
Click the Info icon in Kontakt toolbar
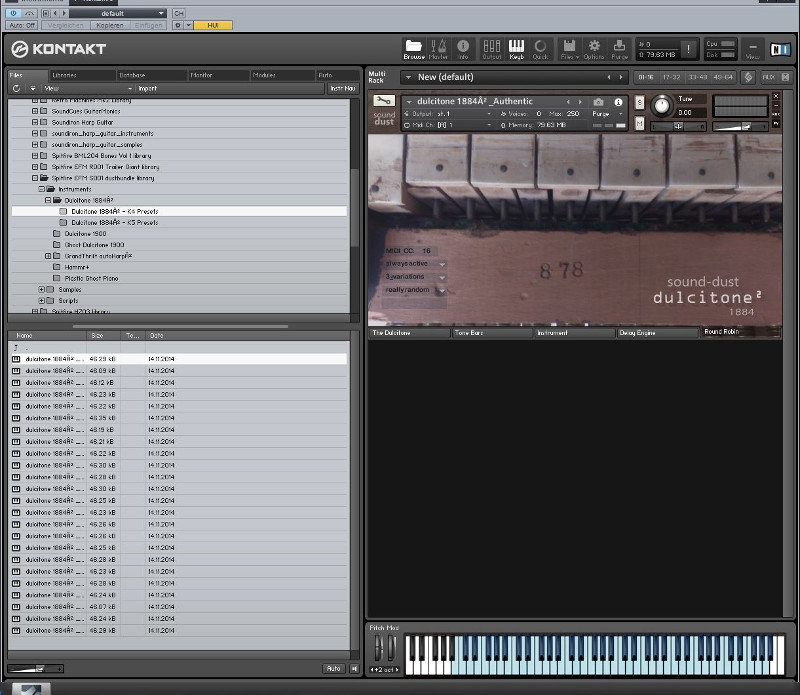(463, 49)
